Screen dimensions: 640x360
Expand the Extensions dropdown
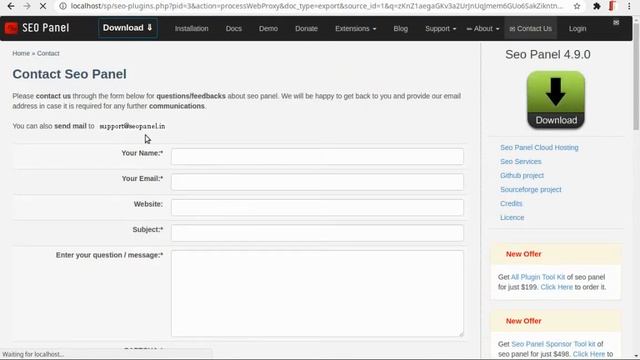click(356, 29)
